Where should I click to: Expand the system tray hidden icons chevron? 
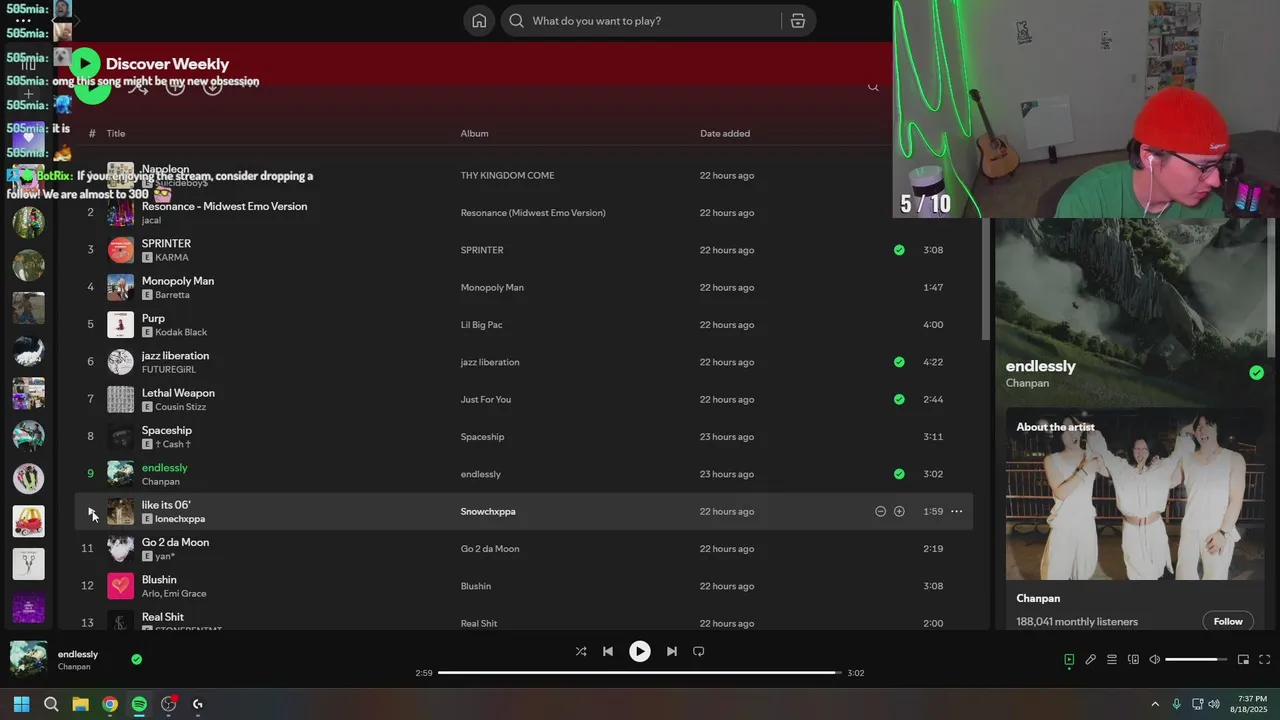(1155, 704)
